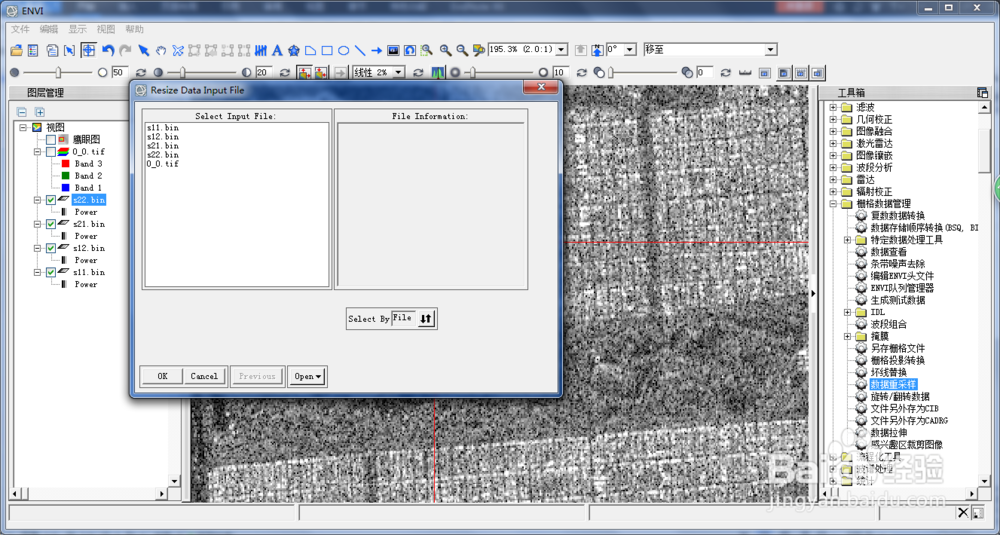Activate the crosshair cursor tool
1000x535 pixels.
pos(88,50)
